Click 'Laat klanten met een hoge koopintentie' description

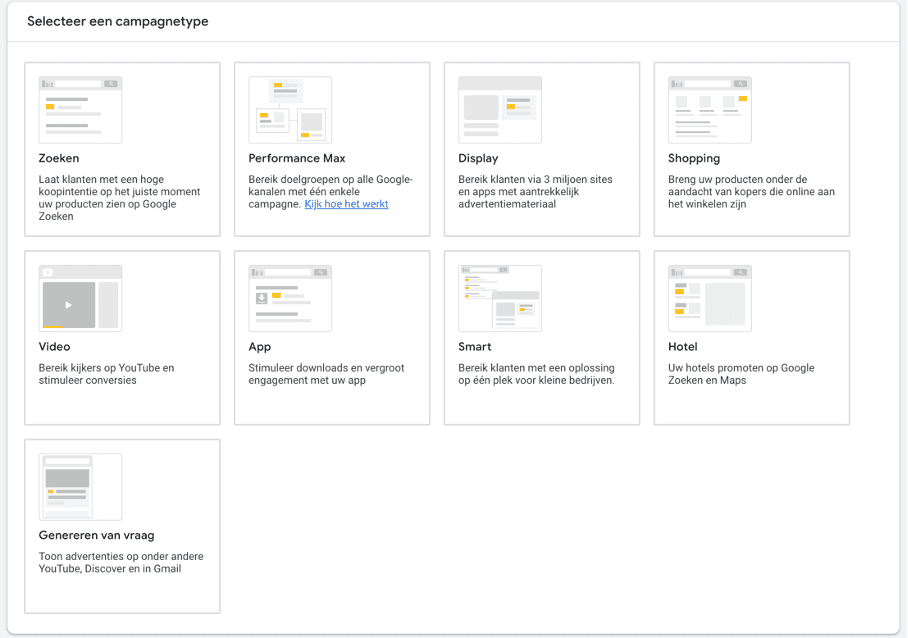point(119,197)
